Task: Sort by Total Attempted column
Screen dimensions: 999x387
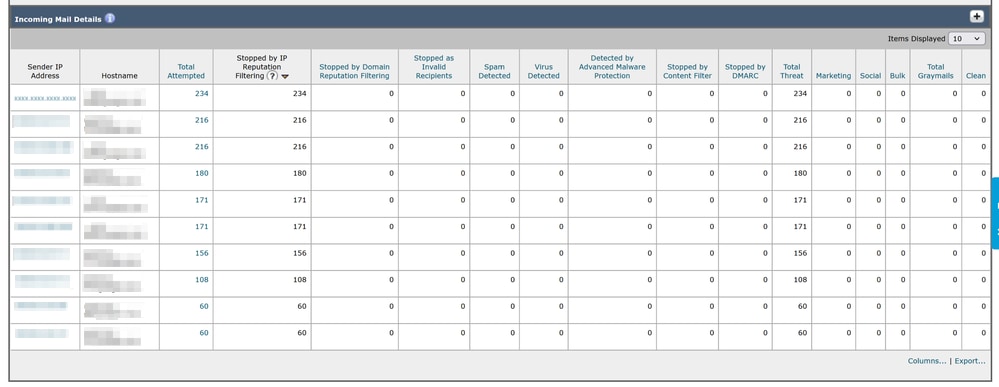Action: [186, 71]
